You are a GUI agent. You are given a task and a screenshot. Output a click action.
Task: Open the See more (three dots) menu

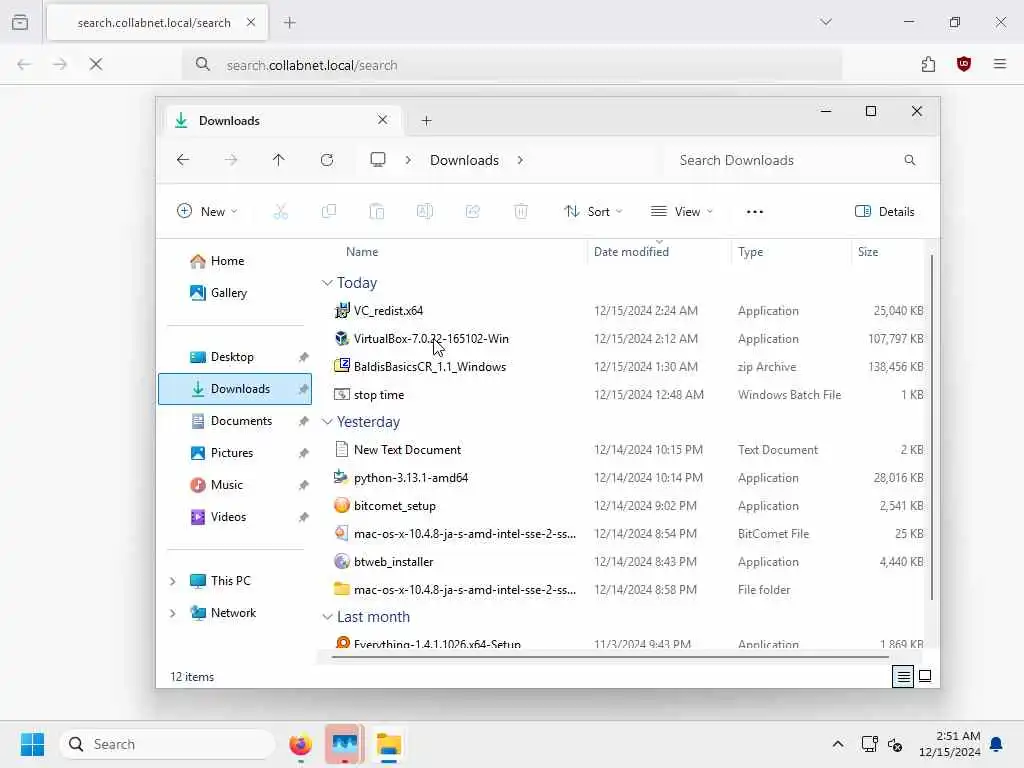755,212
